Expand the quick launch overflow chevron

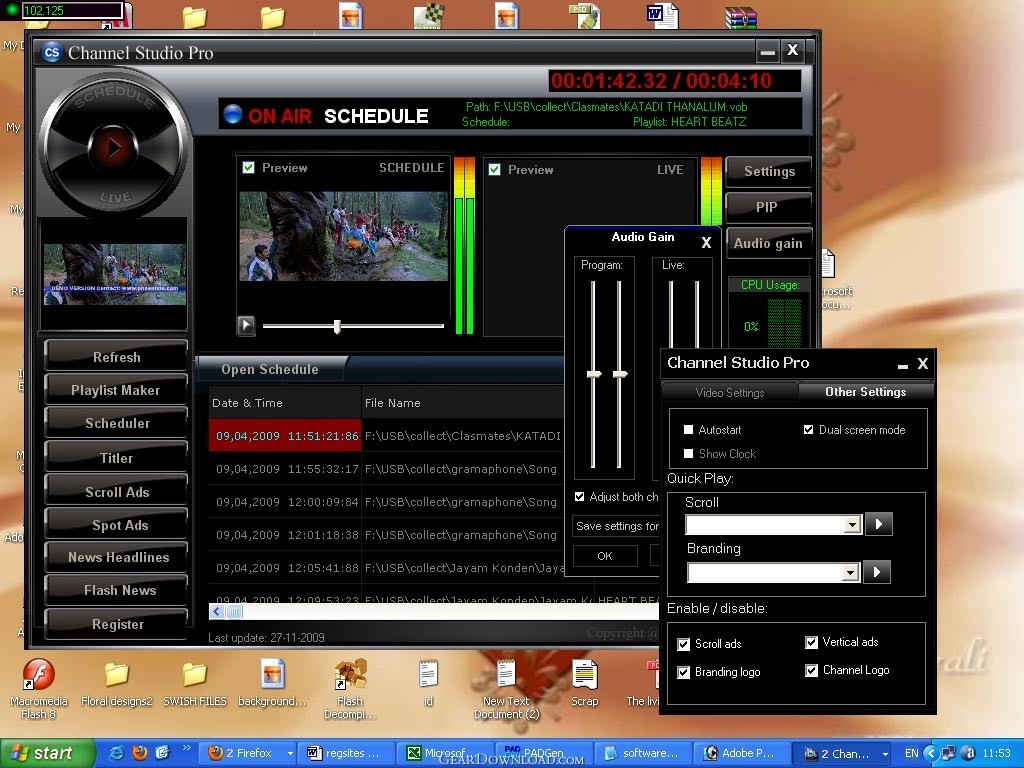186,748
